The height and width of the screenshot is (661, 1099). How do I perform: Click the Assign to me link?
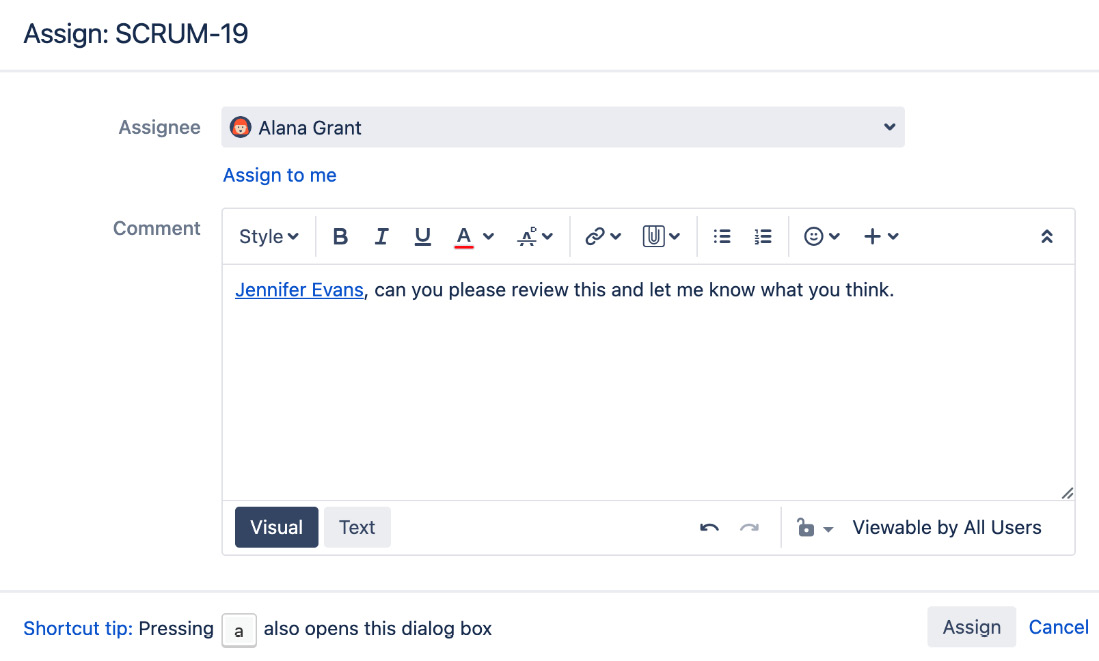tap(279, 175)
